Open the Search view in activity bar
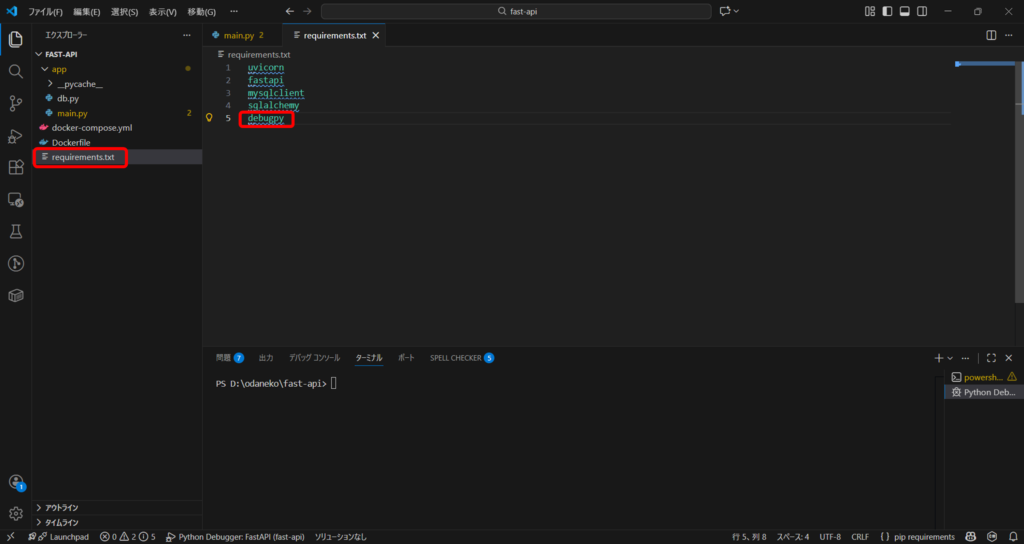This screenshot has width=1024, height=544. pos(16,72)
